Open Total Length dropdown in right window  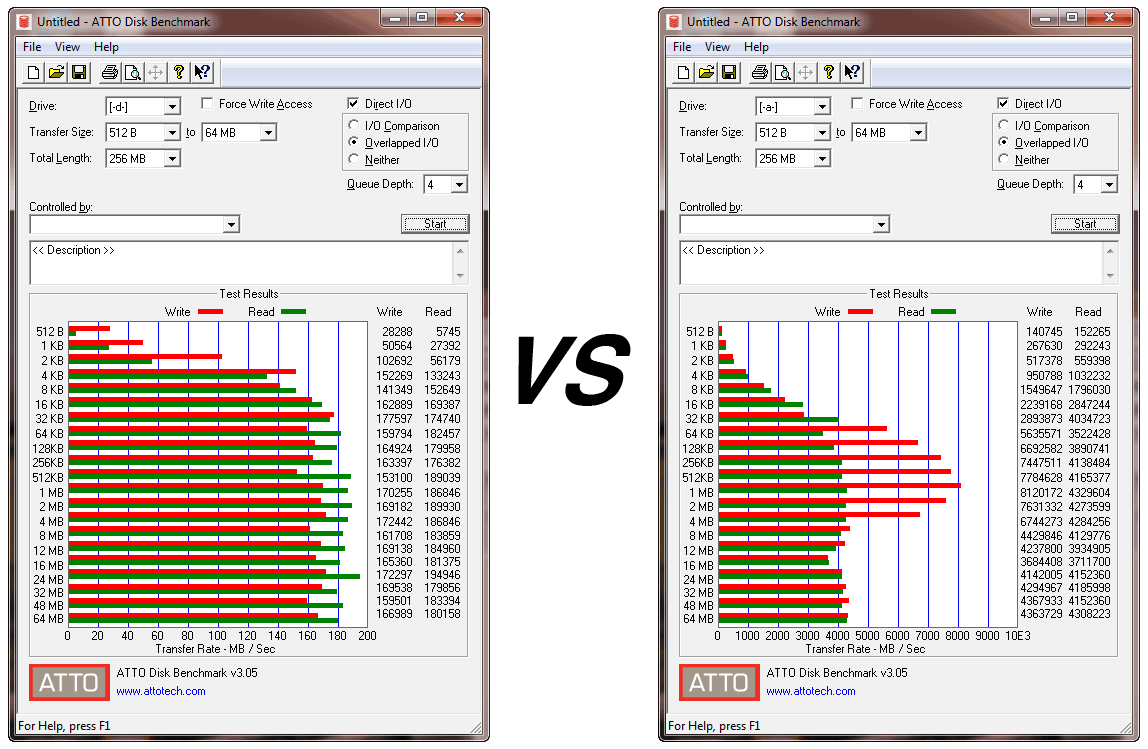click(x=822, y=158)
